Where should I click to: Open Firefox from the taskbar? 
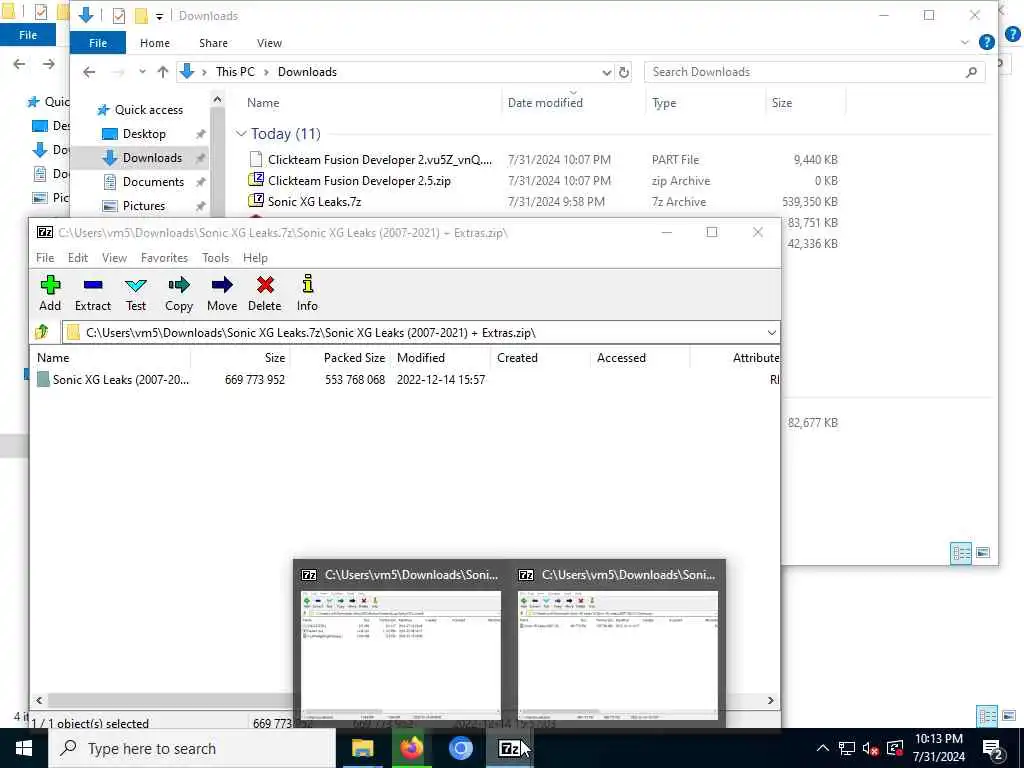[411, 748]
